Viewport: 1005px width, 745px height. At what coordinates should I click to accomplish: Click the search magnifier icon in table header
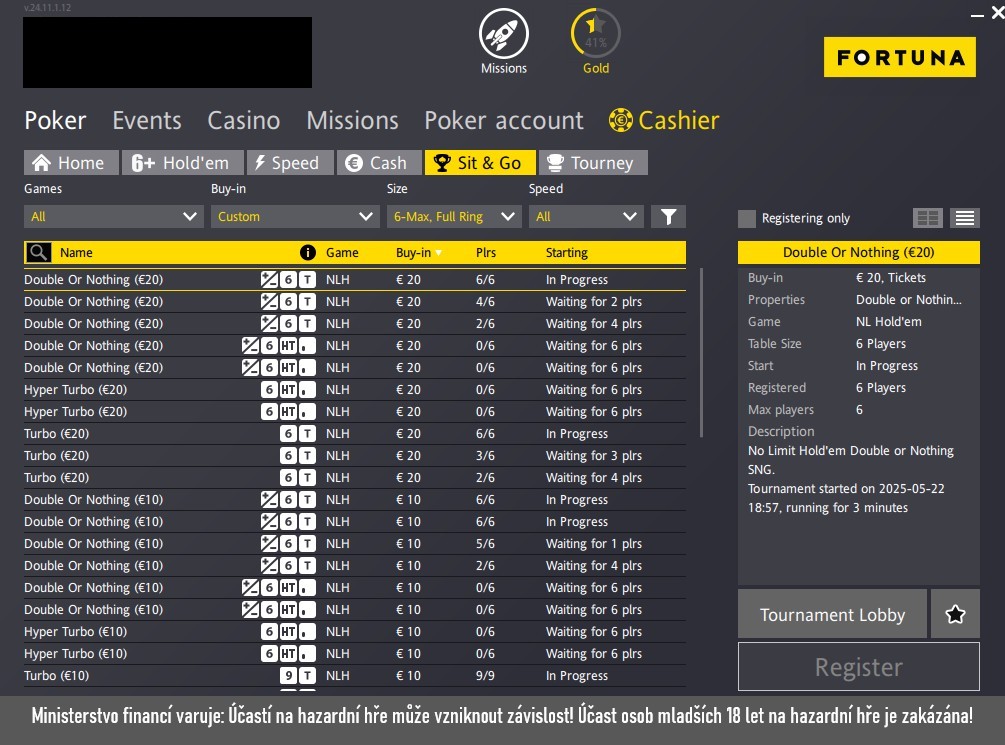pyautogui.click(x=38, y=253)
